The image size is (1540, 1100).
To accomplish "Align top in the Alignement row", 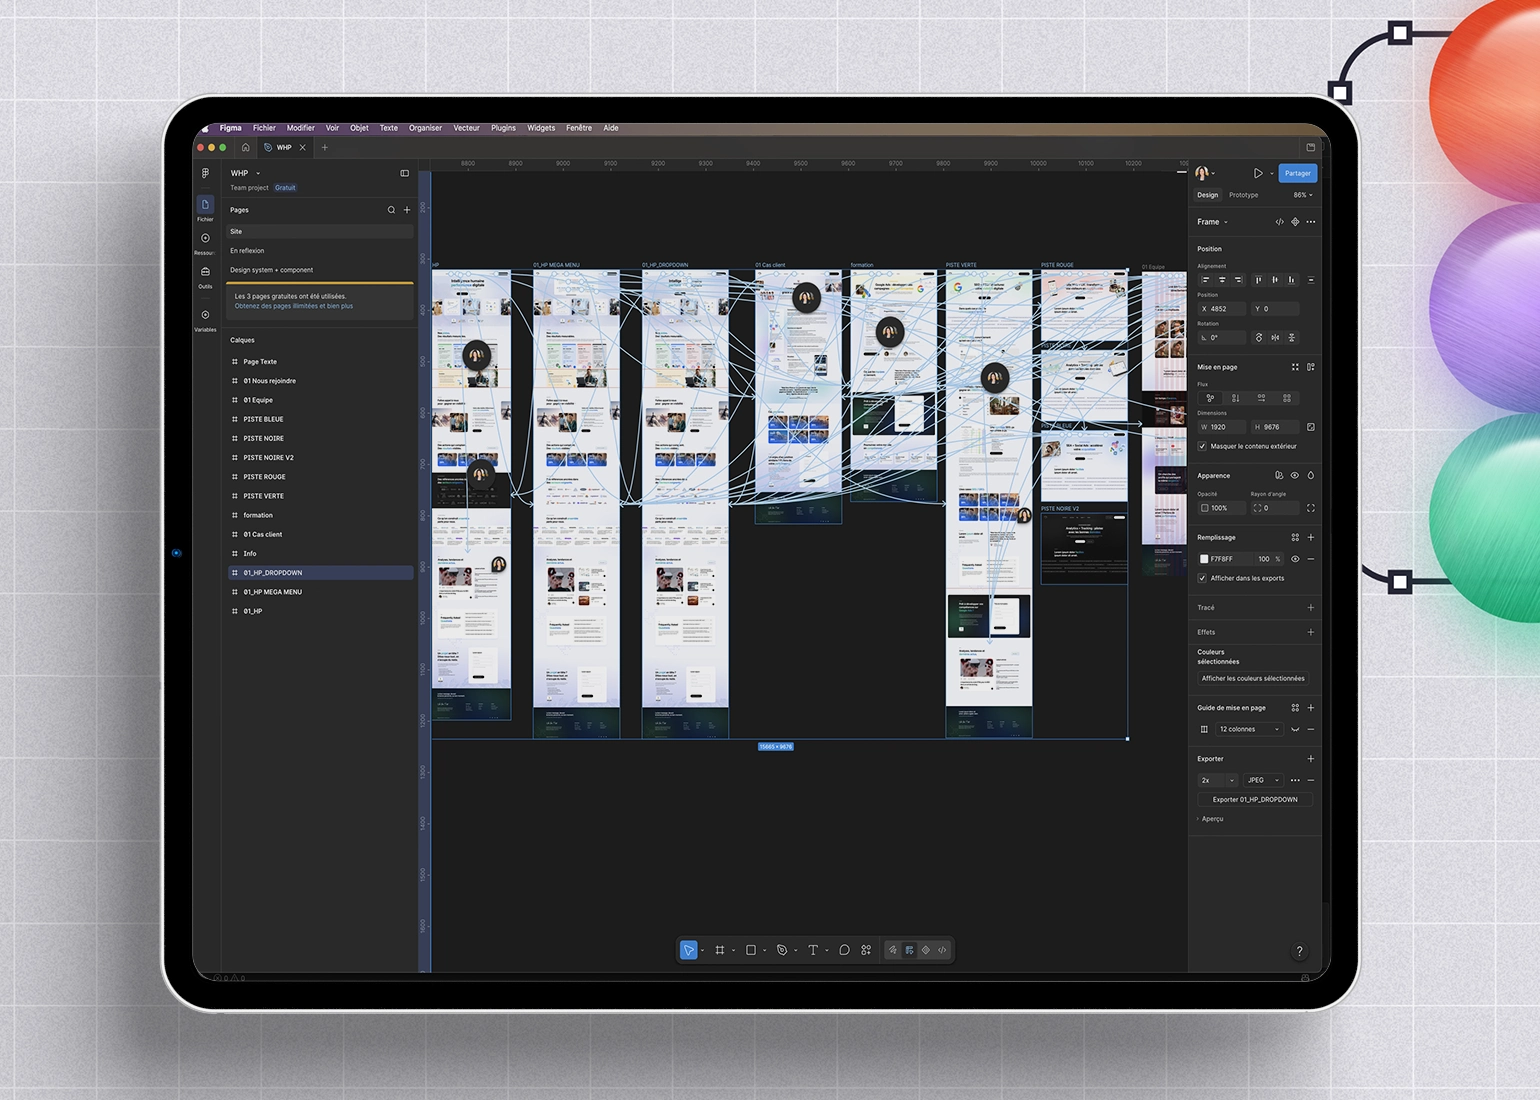I will (x=1258, y=280).
